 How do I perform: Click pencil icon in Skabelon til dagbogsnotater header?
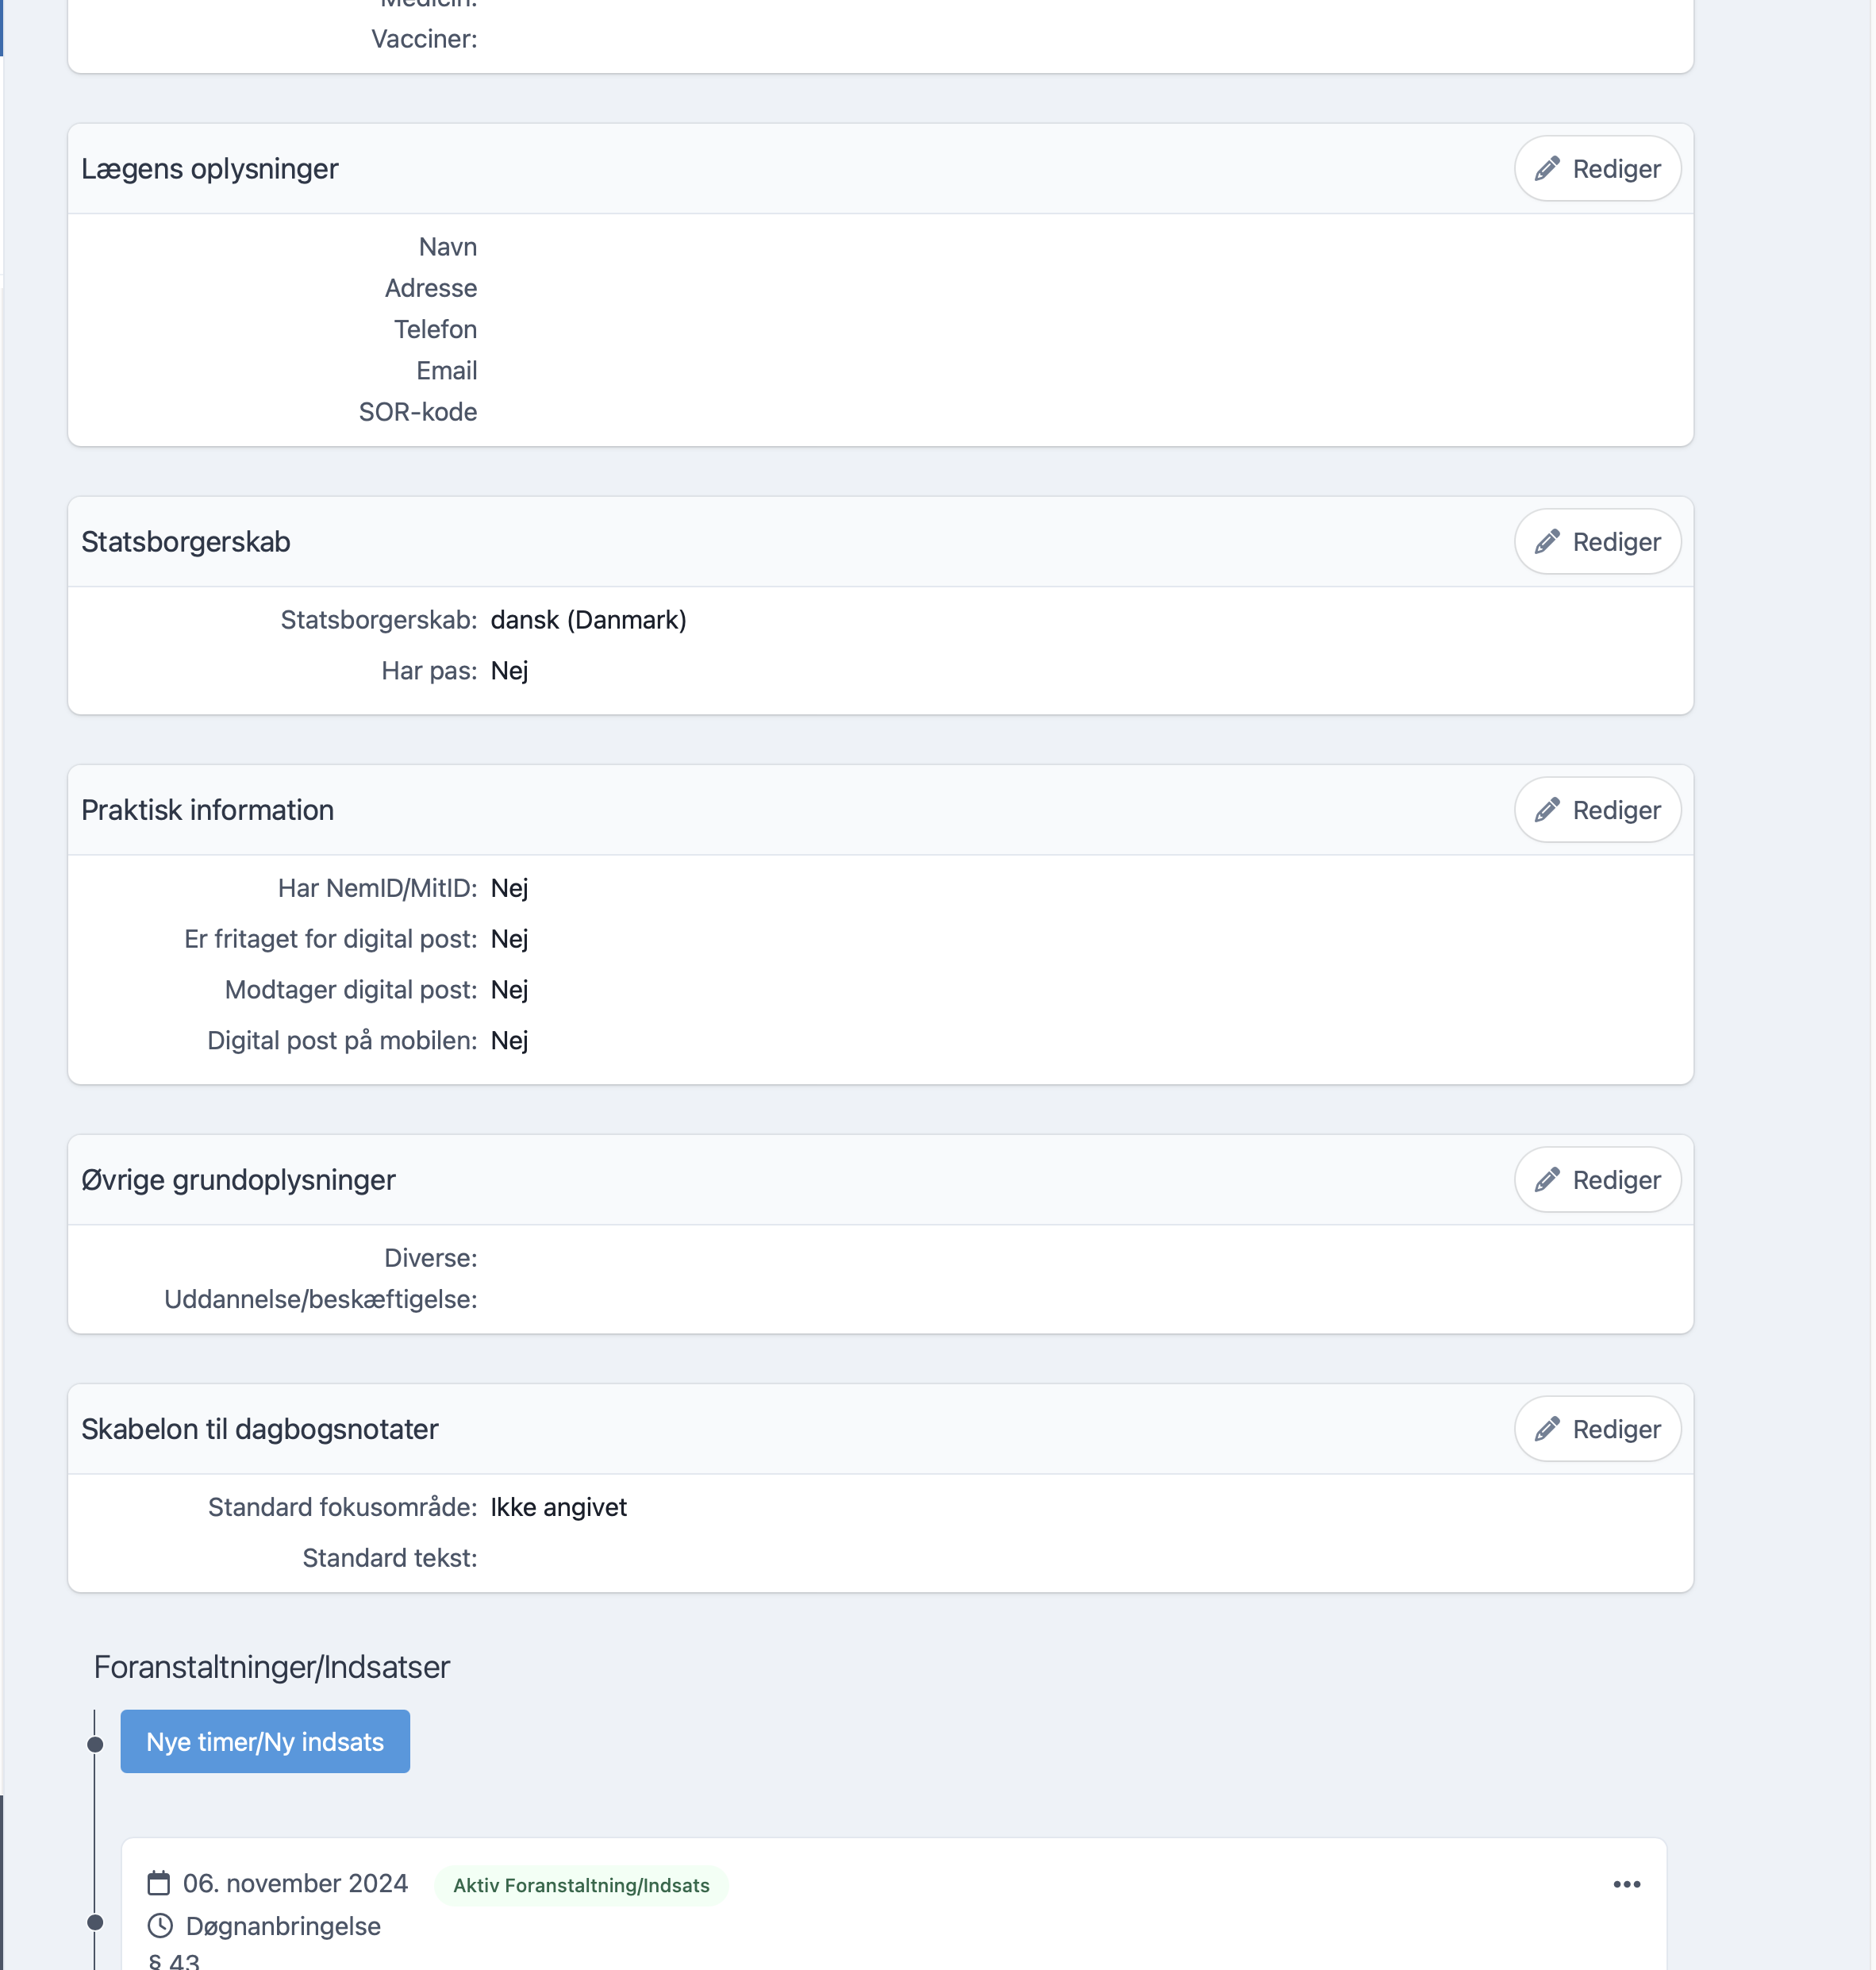(1547, 1429)
